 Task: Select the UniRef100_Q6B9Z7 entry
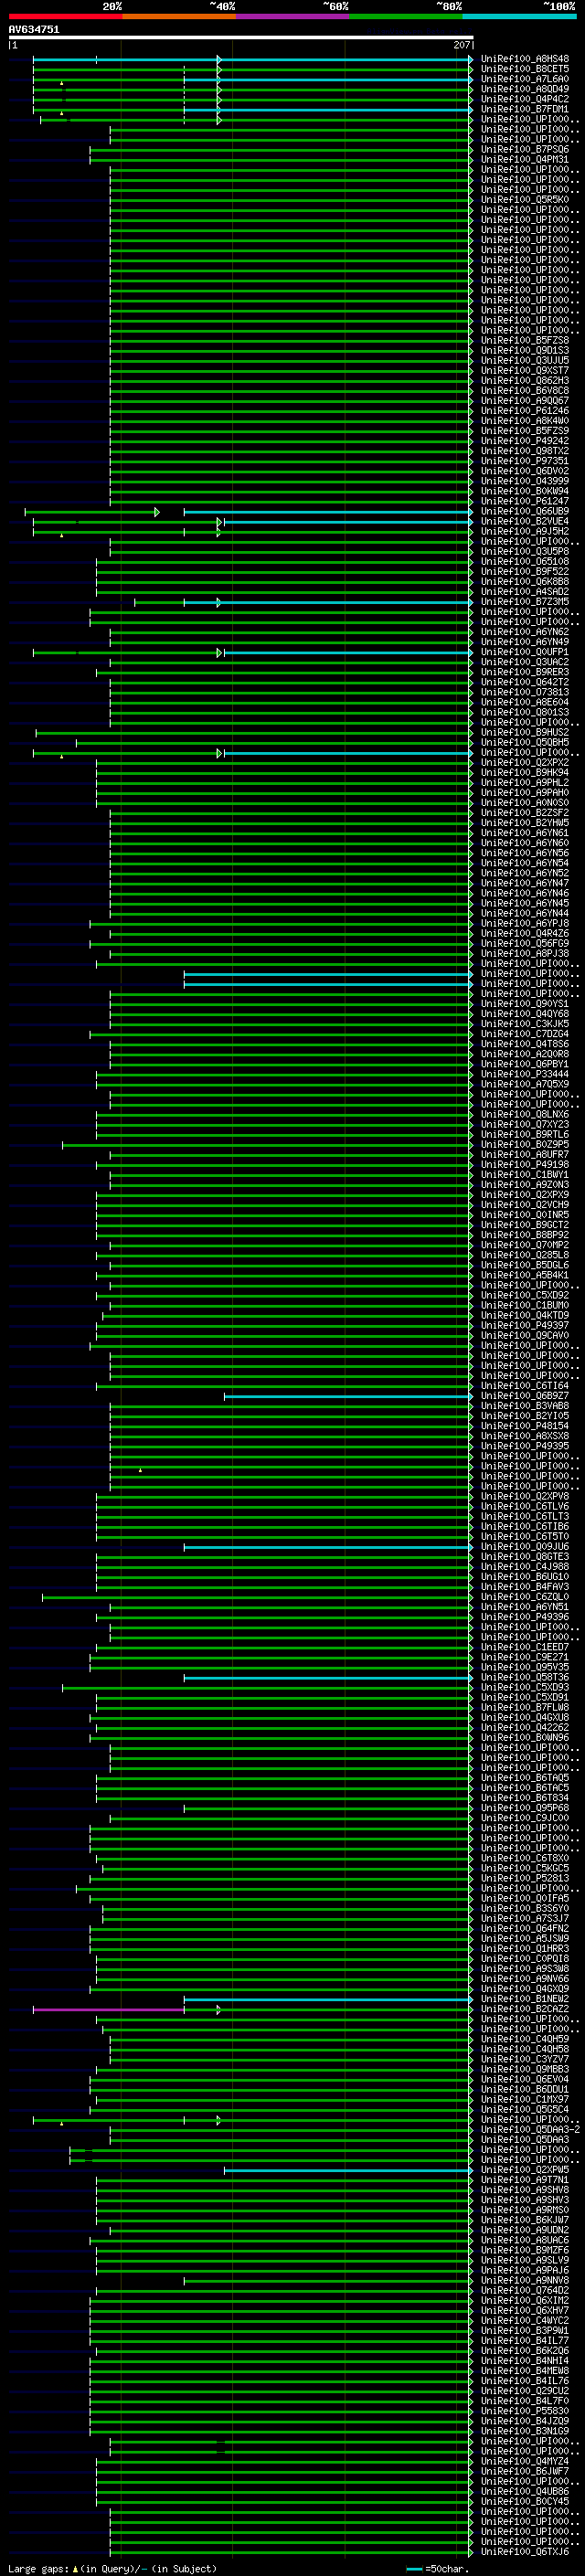[525, 1395]
